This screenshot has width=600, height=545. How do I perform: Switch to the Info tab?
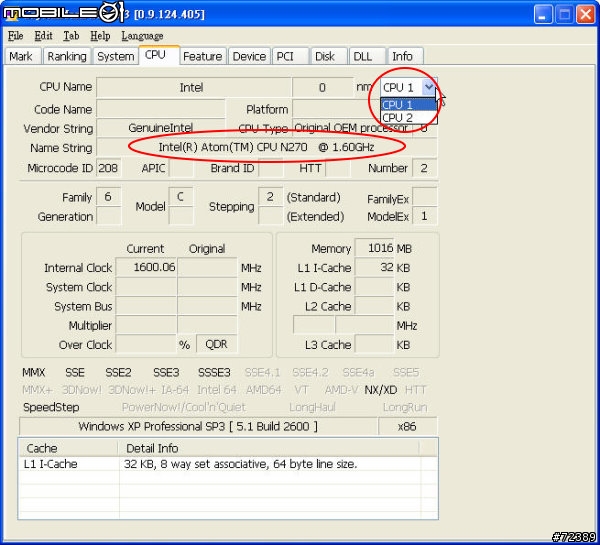point(405,57)
